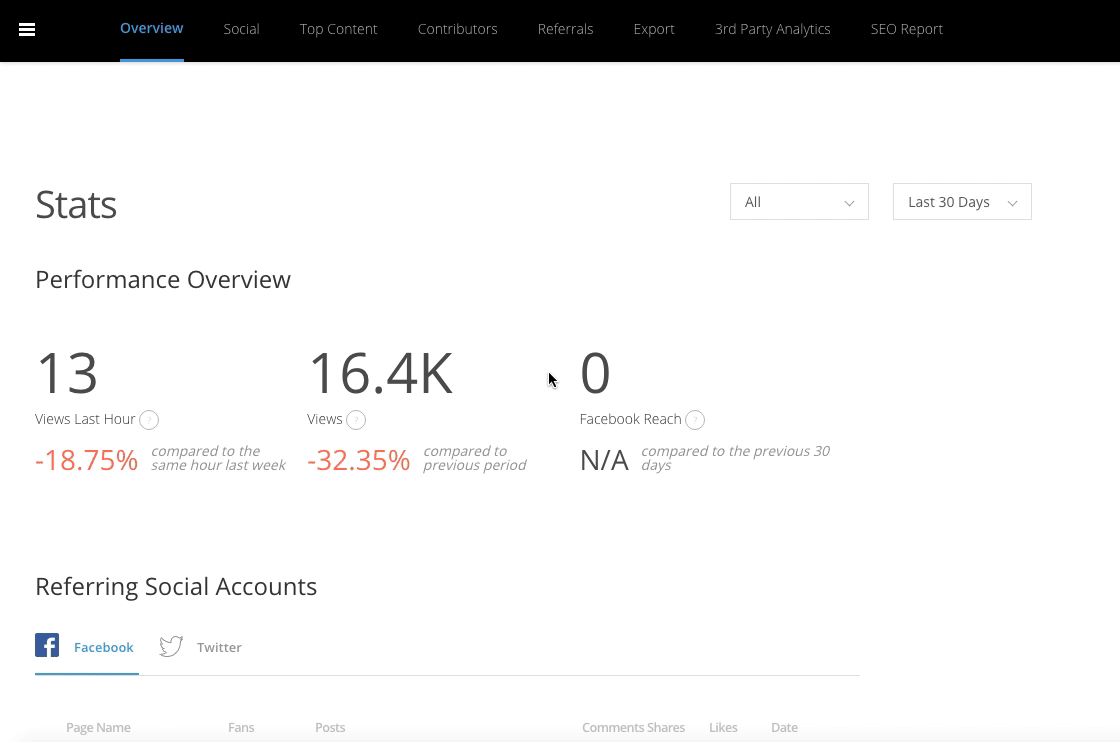Image resolution: width=1120 pixels, height=742 pixels.
Task: Switch to the Social tab
Action: 241,29
